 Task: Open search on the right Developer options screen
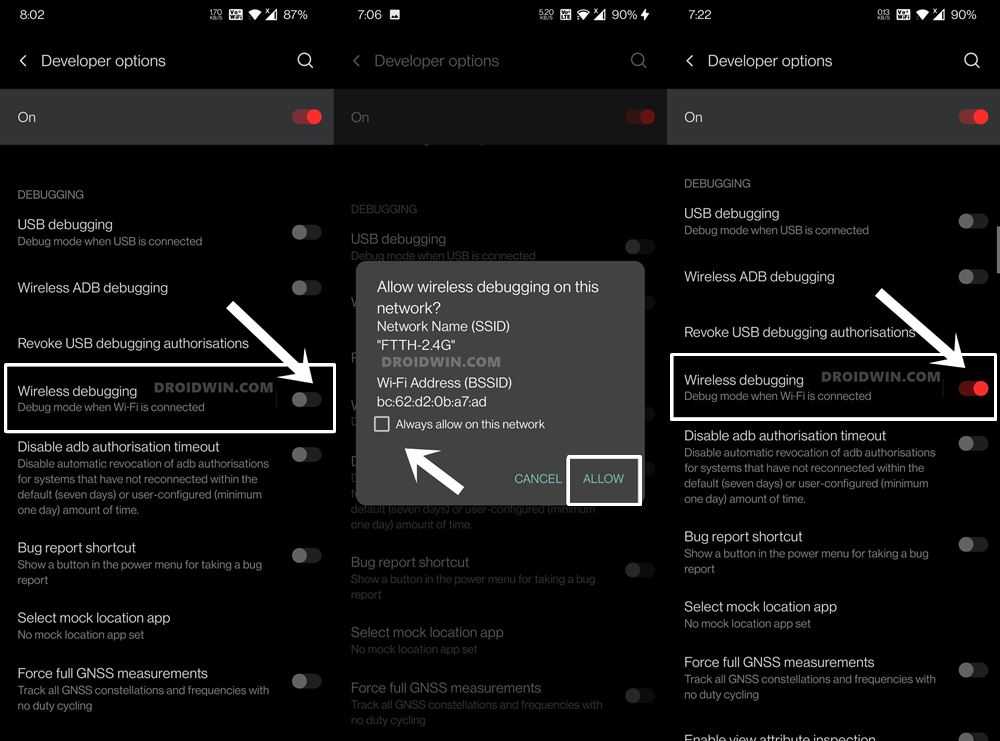(971, 61)
